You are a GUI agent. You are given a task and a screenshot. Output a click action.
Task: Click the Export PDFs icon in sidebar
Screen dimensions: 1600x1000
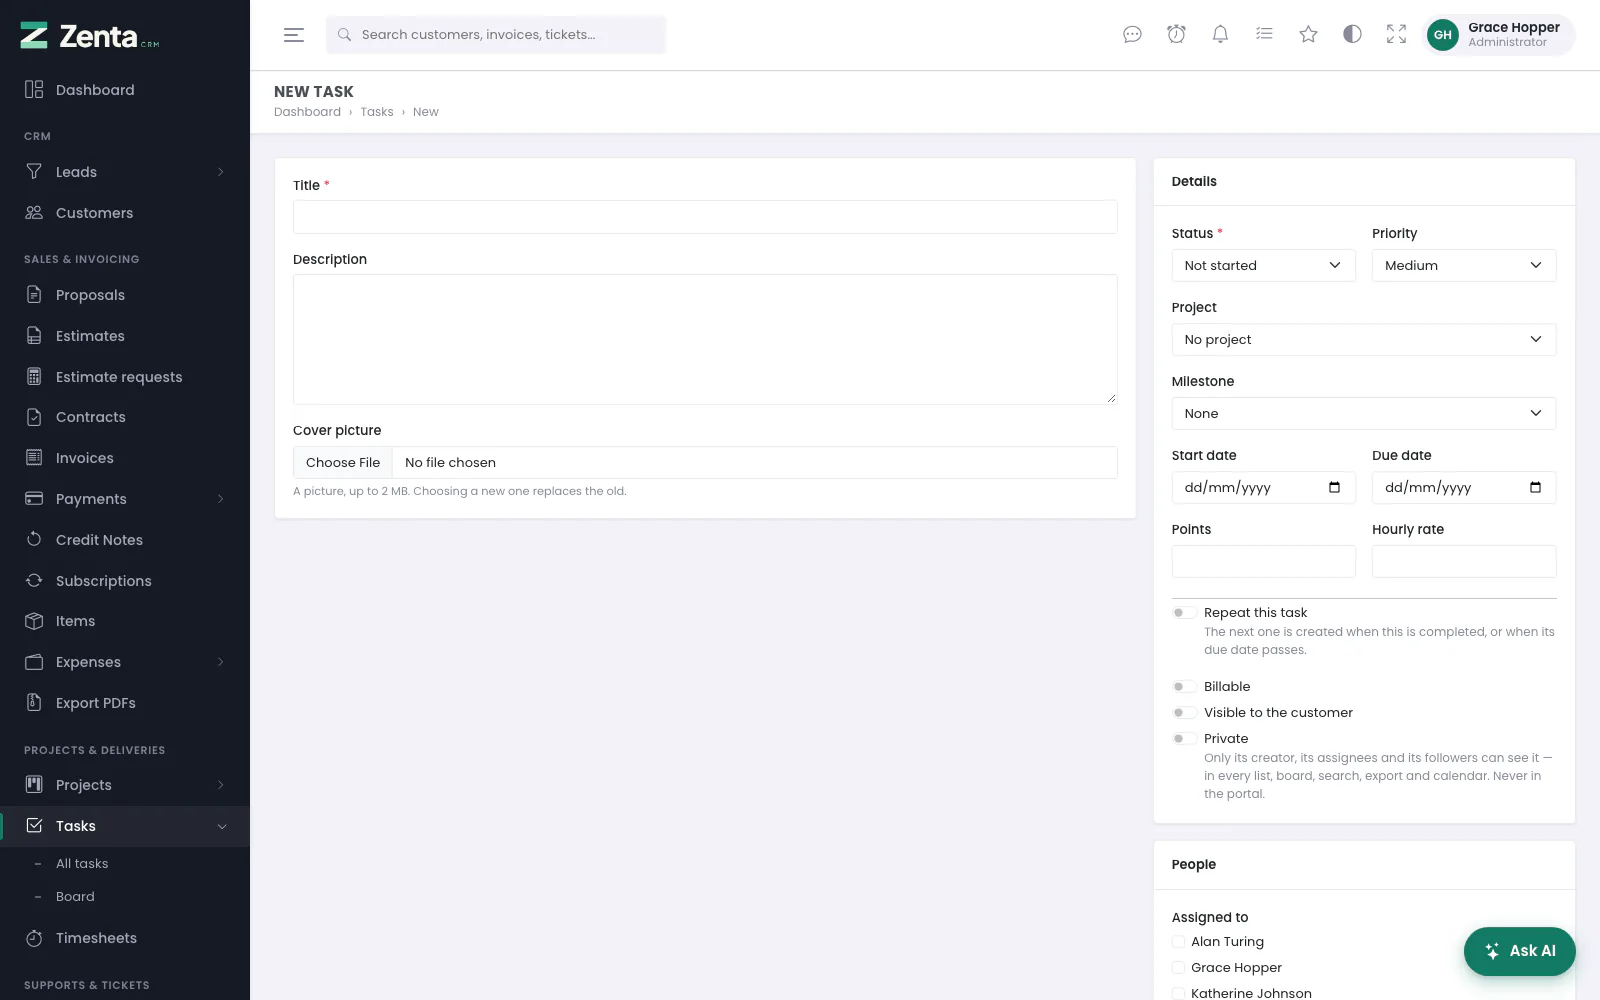[x=34, y=703]
